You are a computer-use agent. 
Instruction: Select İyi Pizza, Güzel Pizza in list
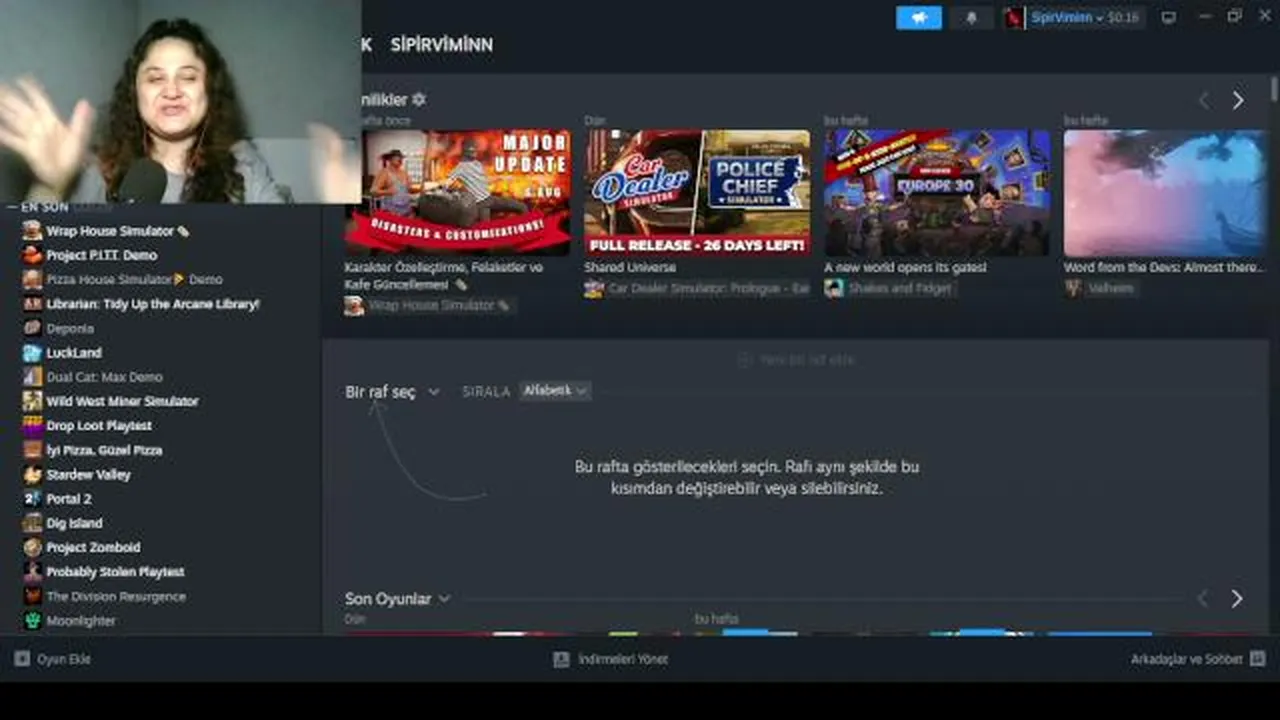coord(104,450)
